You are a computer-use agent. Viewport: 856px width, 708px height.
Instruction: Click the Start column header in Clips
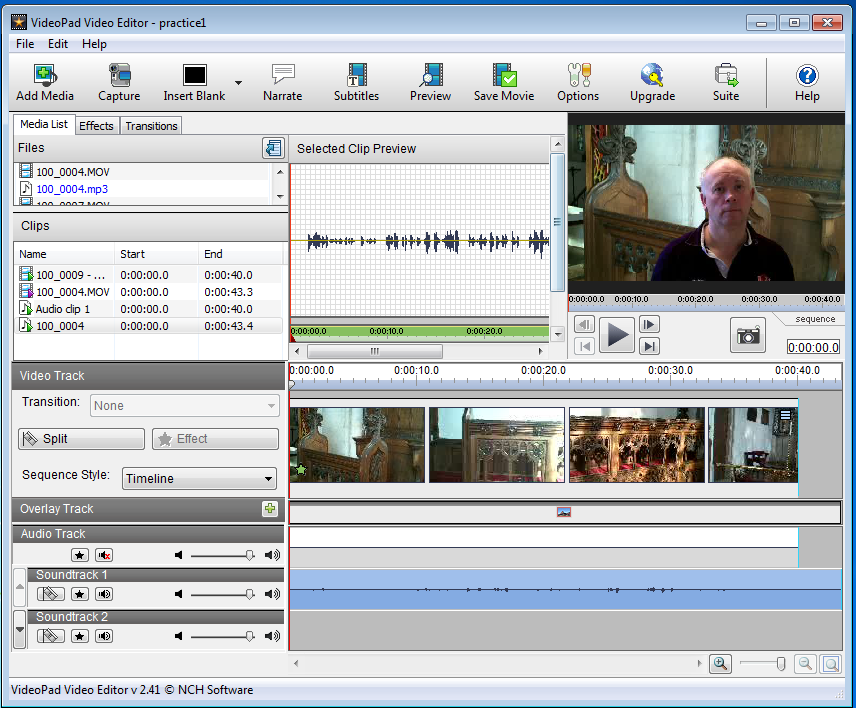pyautogui.click(x=157, y=254)
